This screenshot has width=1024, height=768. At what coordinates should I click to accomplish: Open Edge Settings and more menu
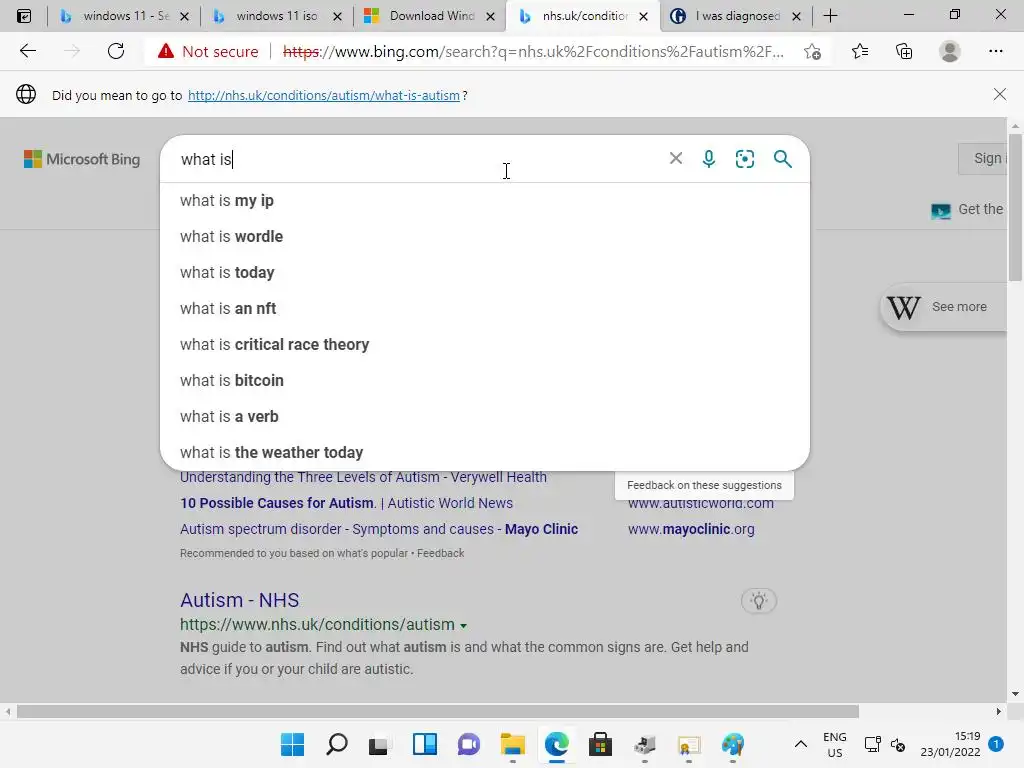pyautogui.click(x=995, y=51)
